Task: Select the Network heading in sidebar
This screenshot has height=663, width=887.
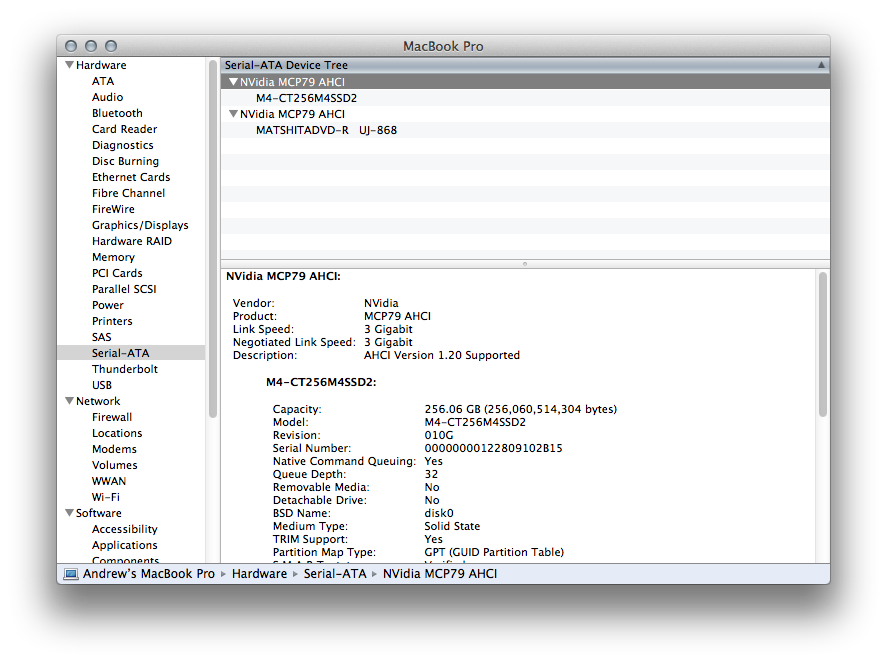Action: (98, 401)
